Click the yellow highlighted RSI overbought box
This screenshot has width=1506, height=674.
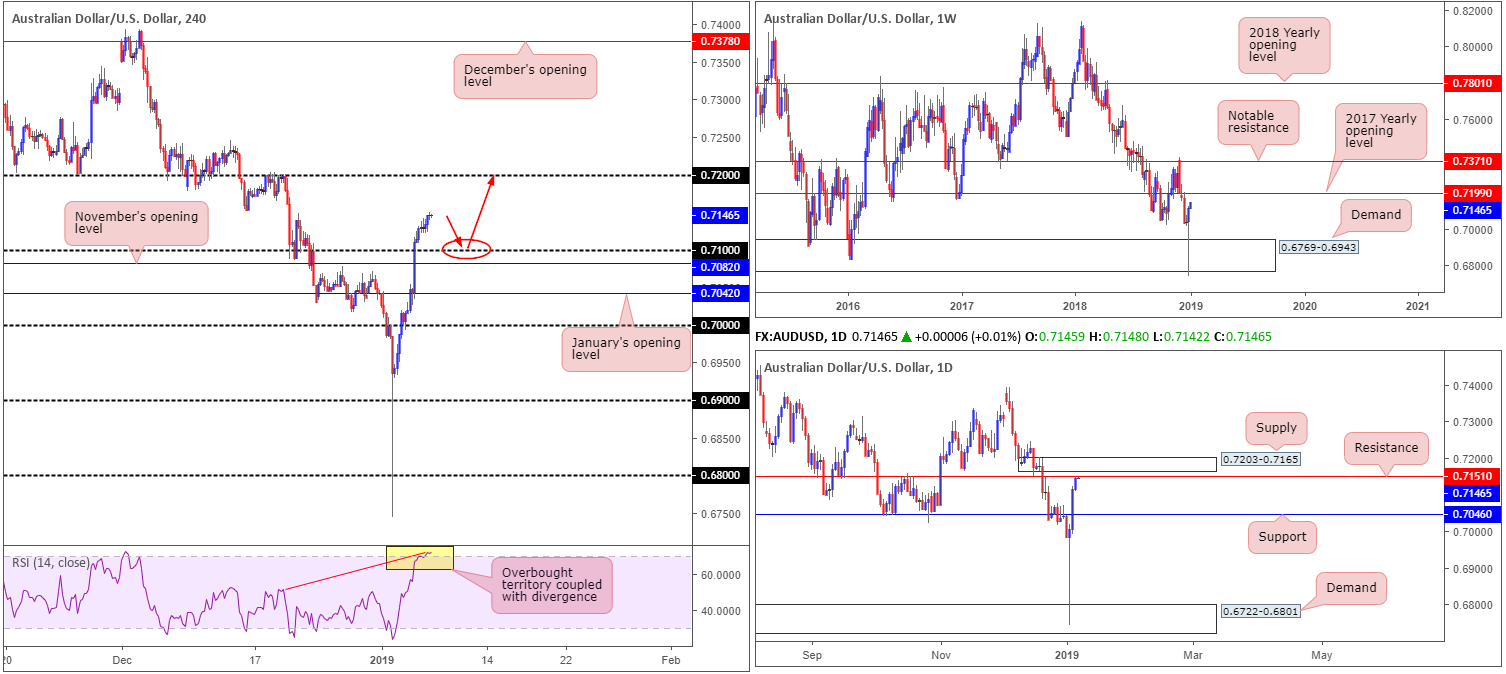tap(420, 558)
